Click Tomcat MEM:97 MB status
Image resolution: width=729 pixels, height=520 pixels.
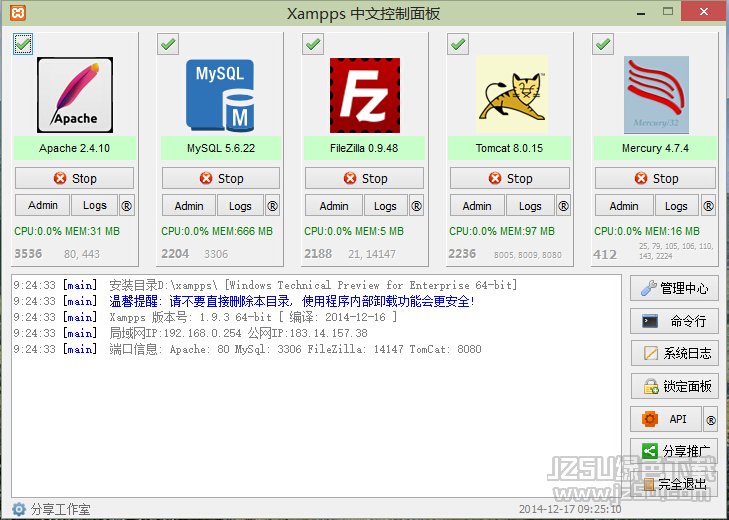[x=528, y=231]
